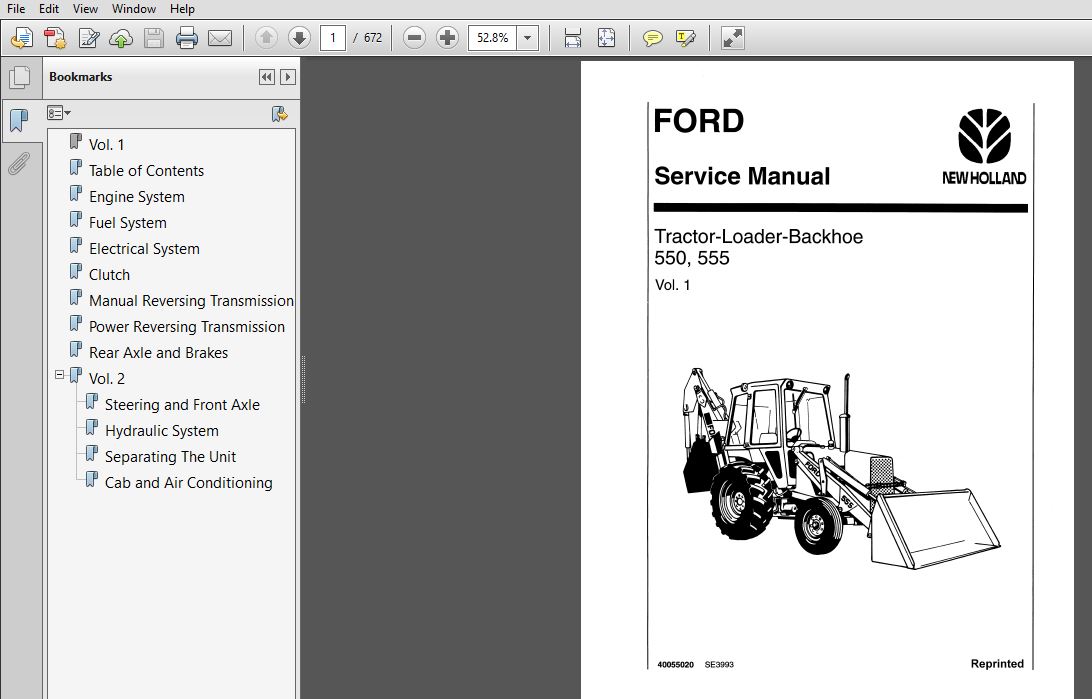Click the 550, 555 model numbers
This screenshot has width=1092, height=699.
click(x=692, y=258)
